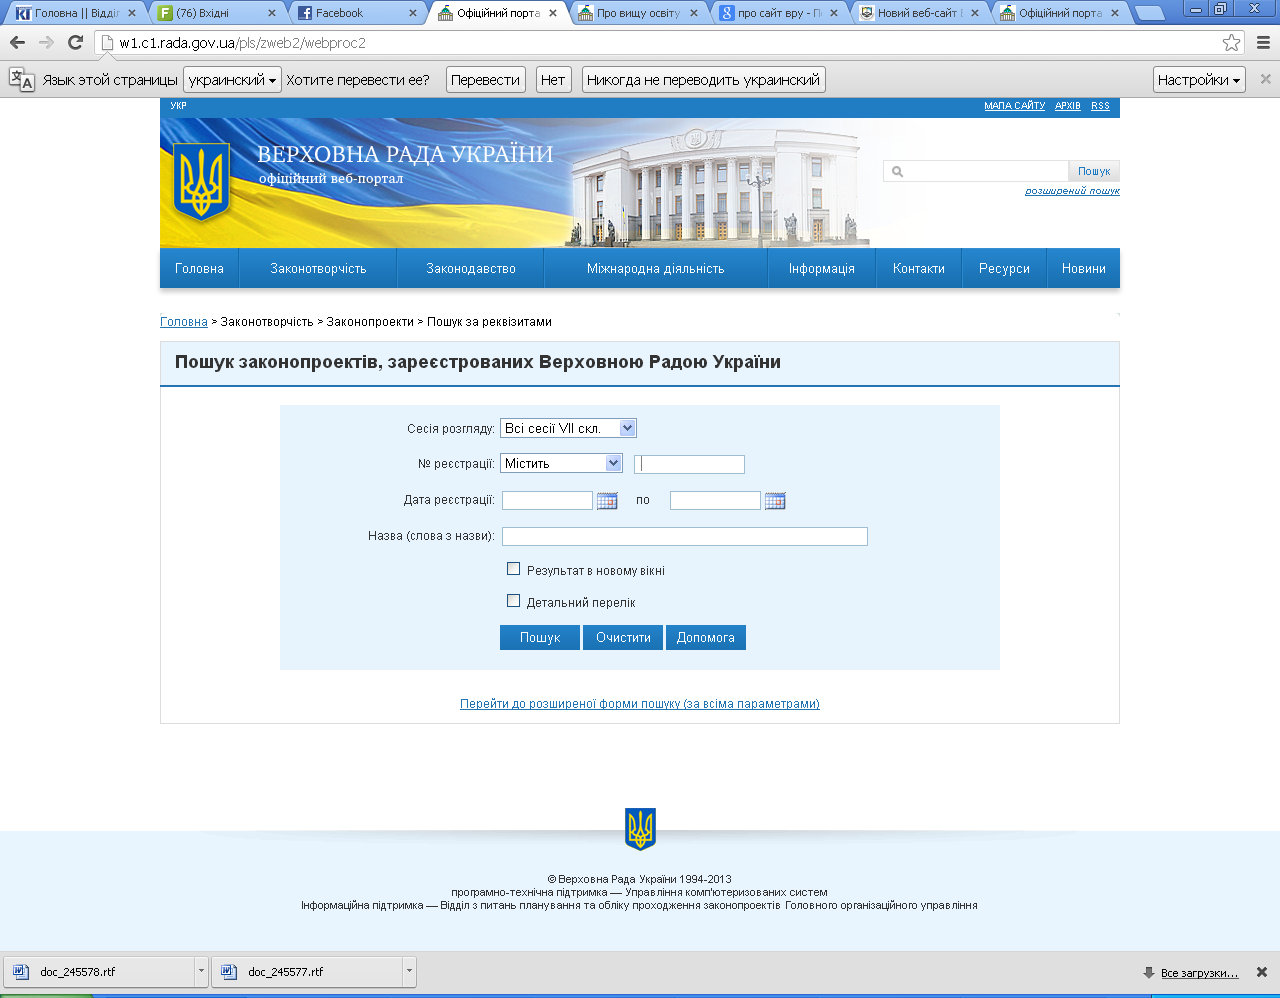Click the doc_245578.rtf file icon
This screenshot has height=998, width=1280.
(21, 972)
